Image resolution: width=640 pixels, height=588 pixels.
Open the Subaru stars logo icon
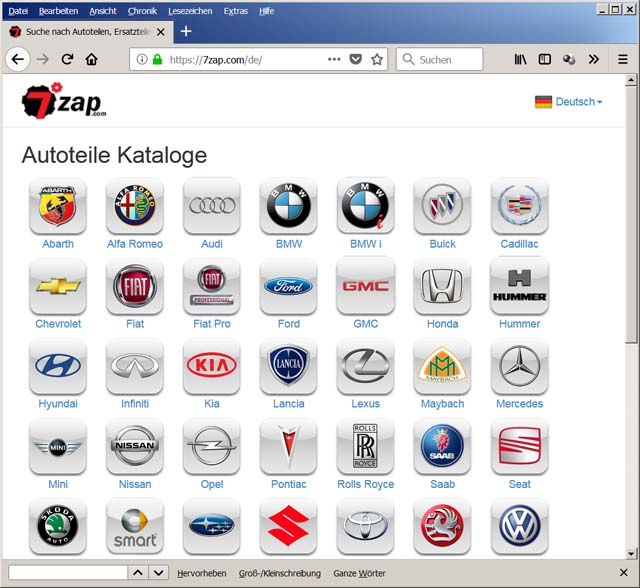[212, 526]
